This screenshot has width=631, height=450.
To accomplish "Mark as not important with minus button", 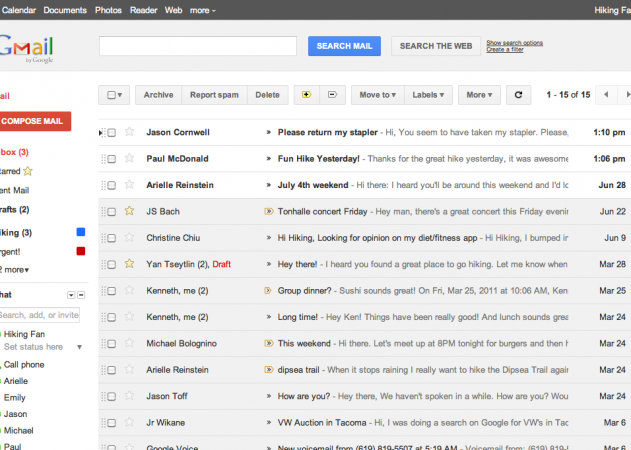I will [332, 95].
